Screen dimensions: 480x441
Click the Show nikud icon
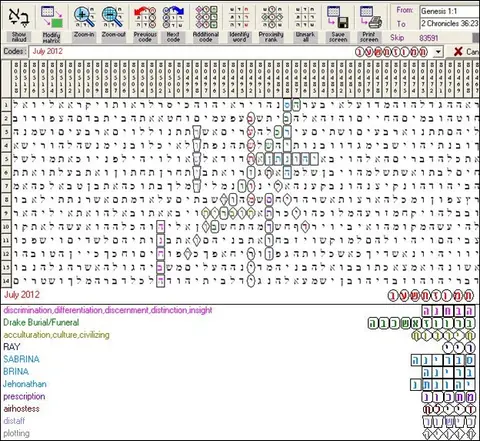[x=19, y=17]
